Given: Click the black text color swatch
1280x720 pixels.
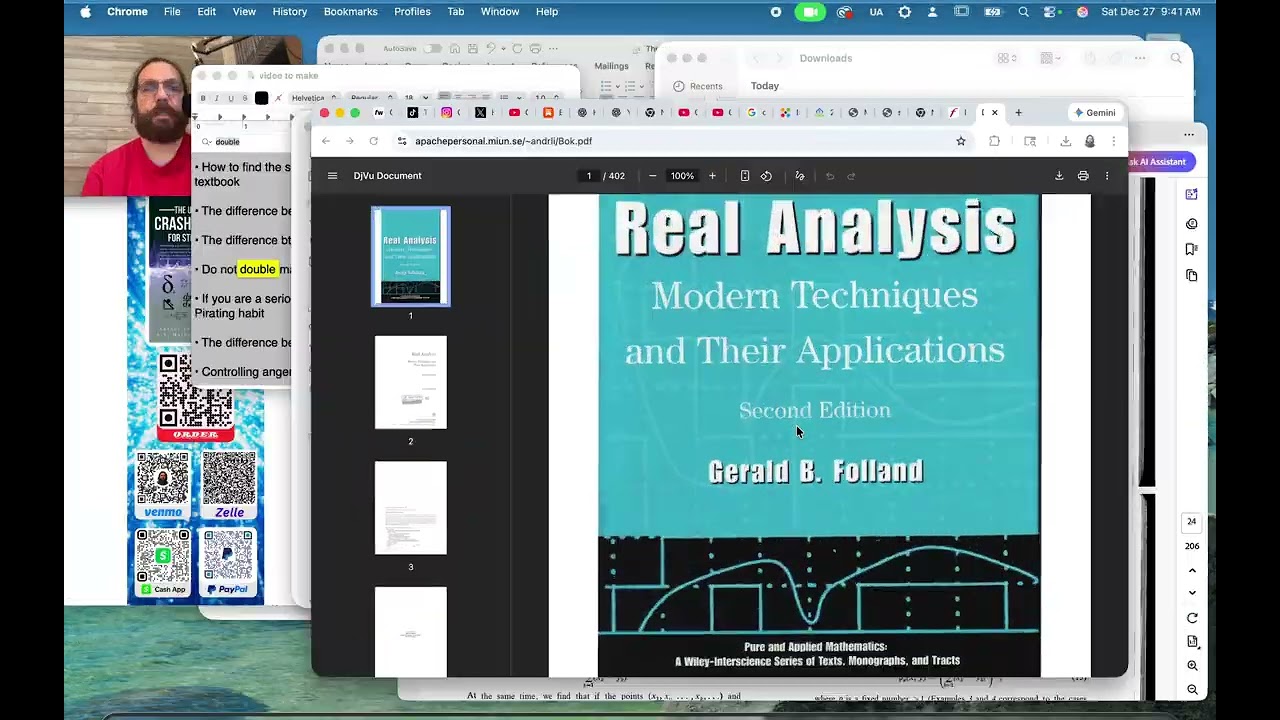Looking at the screenshot, I should coord(261,98).
